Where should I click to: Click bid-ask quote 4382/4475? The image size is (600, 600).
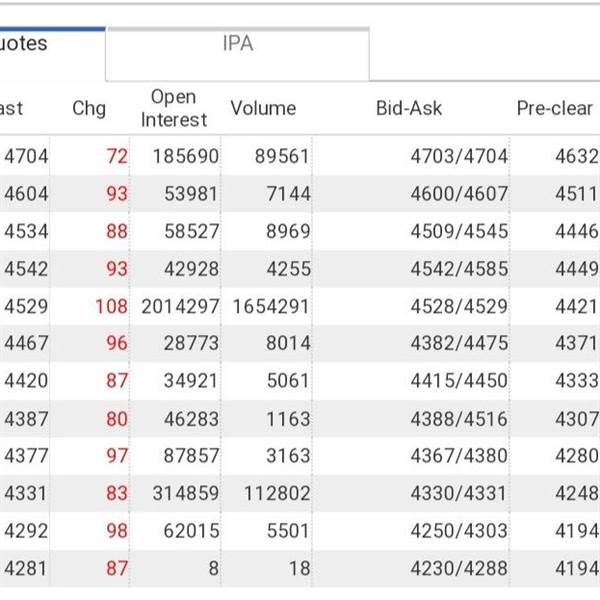pyautogui.click(x=459, y=344)
